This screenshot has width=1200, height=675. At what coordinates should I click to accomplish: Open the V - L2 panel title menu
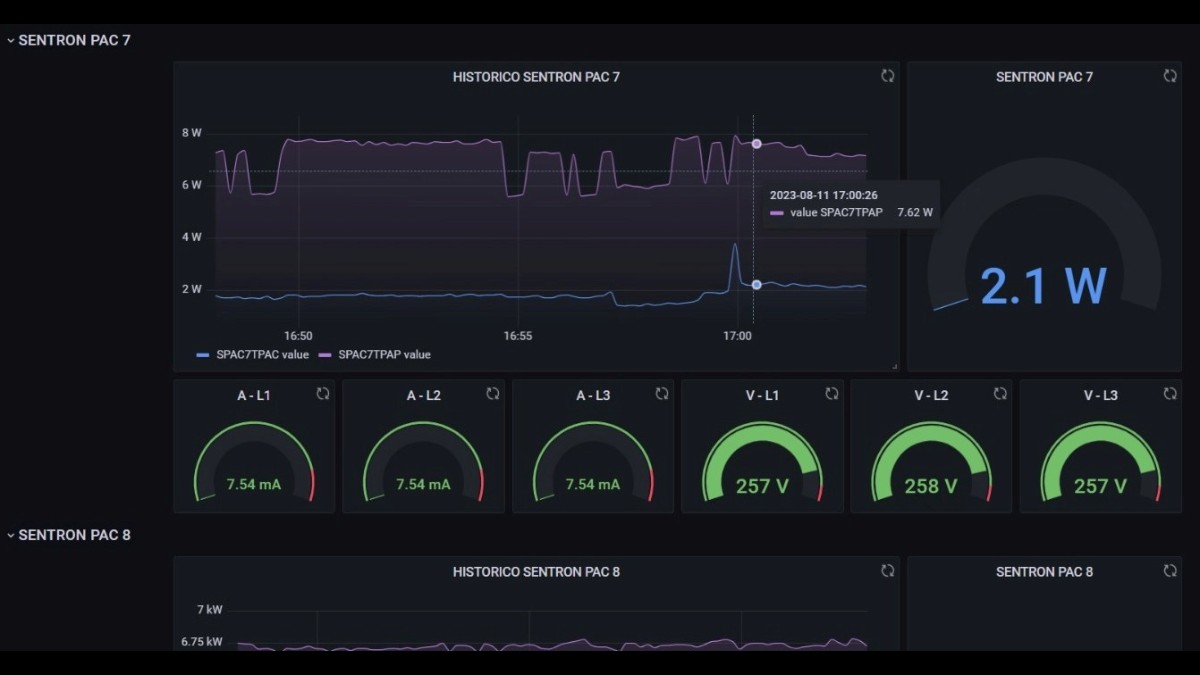[931, 395]
